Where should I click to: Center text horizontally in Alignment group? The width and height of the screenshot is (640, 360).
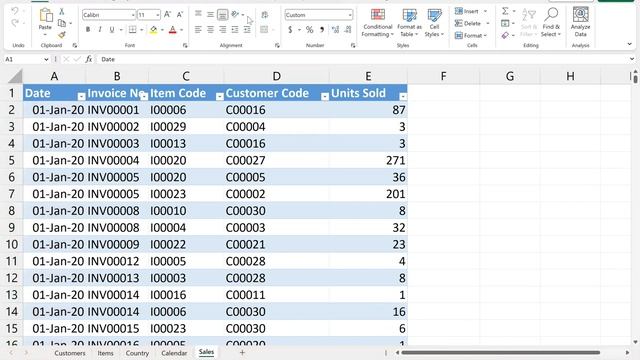coord(210,30)
